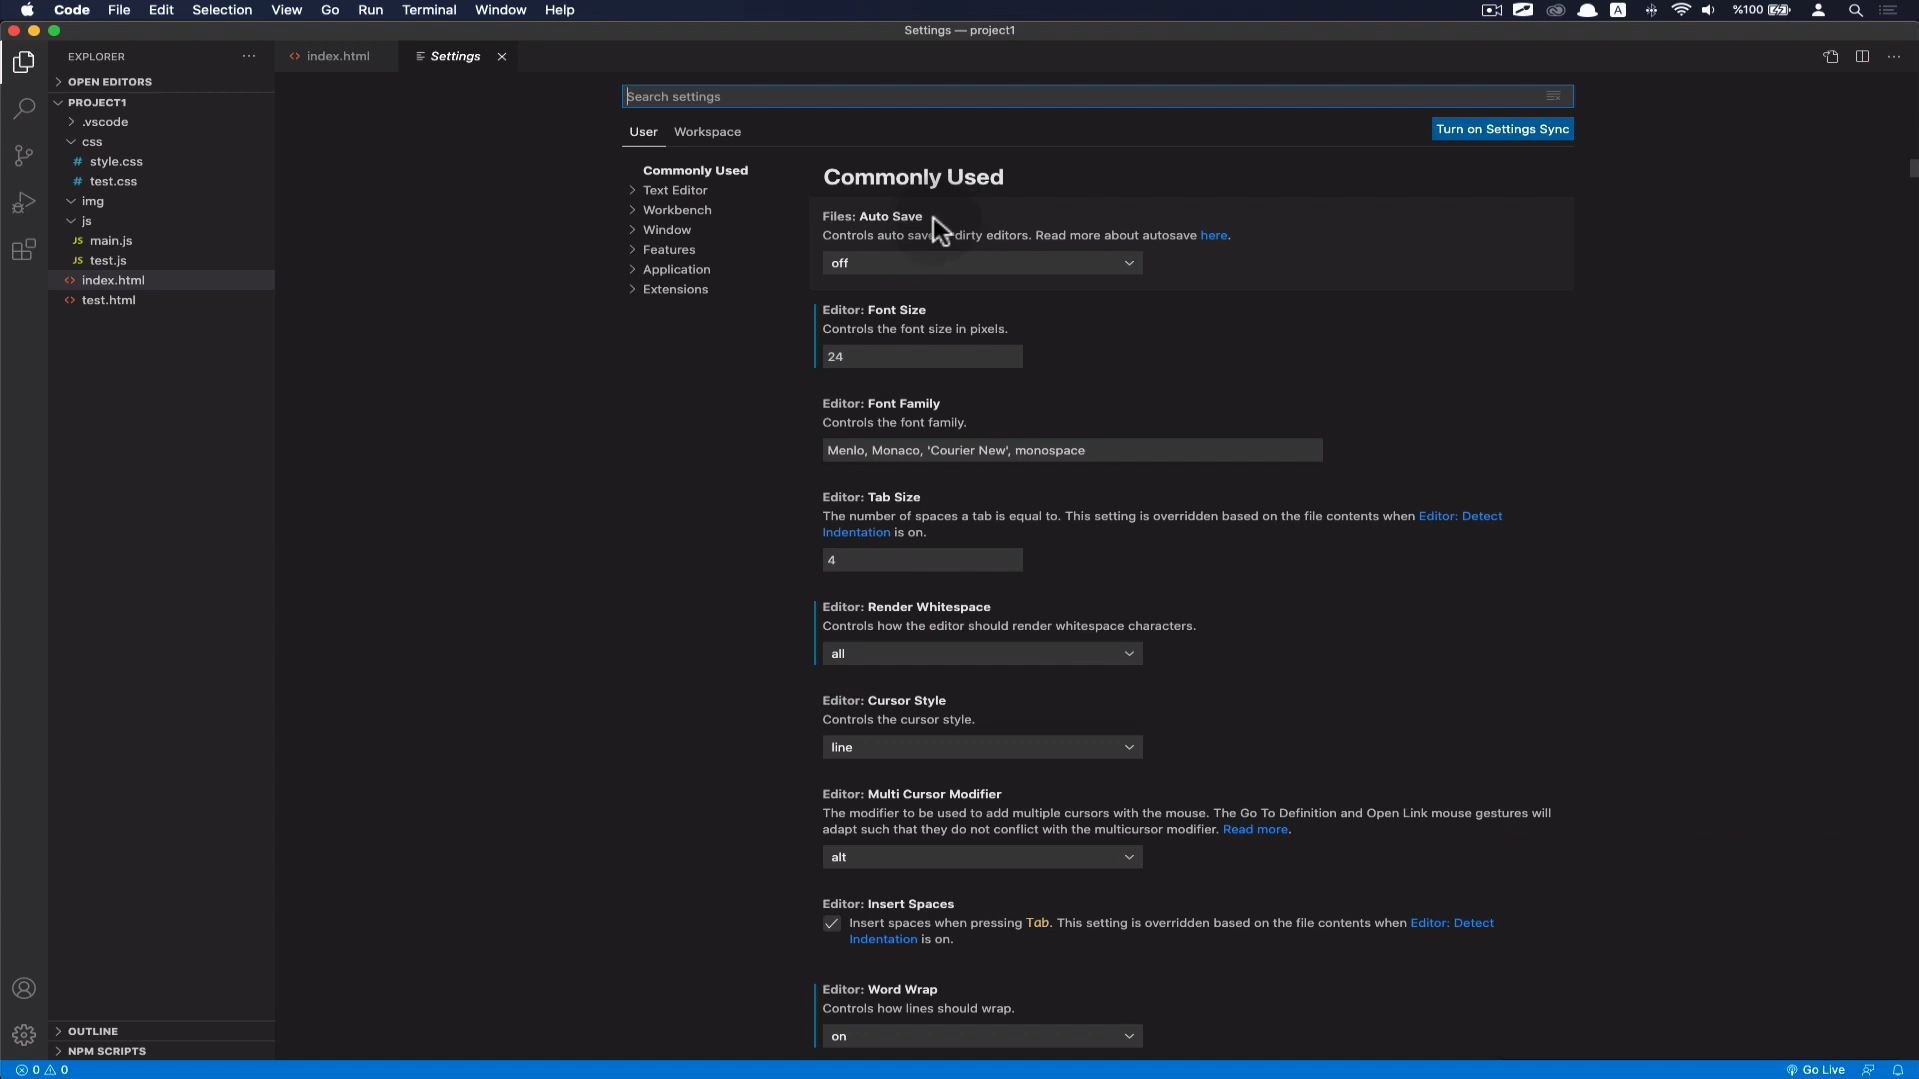Open the Multi Cursor 'Read more' link
The image size is (1919, 1079).
pyautogui.click(x=1255, y=830)
